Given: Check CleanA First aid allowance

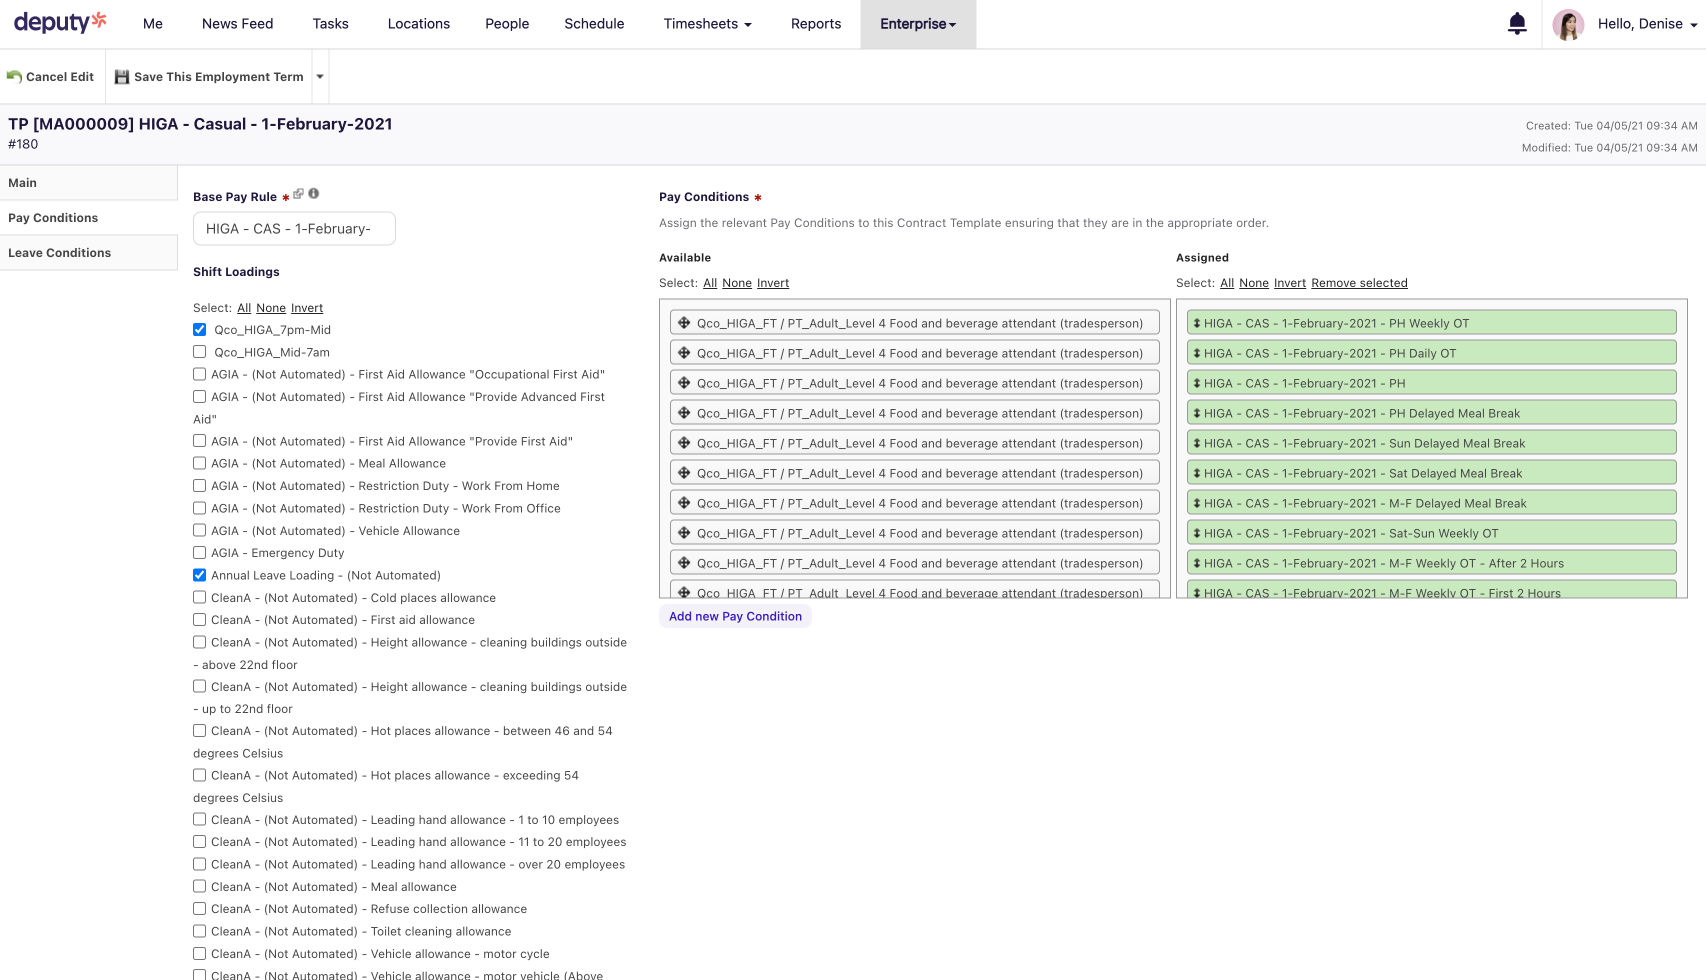Looking at the screenshot, I should pos(200,619).
